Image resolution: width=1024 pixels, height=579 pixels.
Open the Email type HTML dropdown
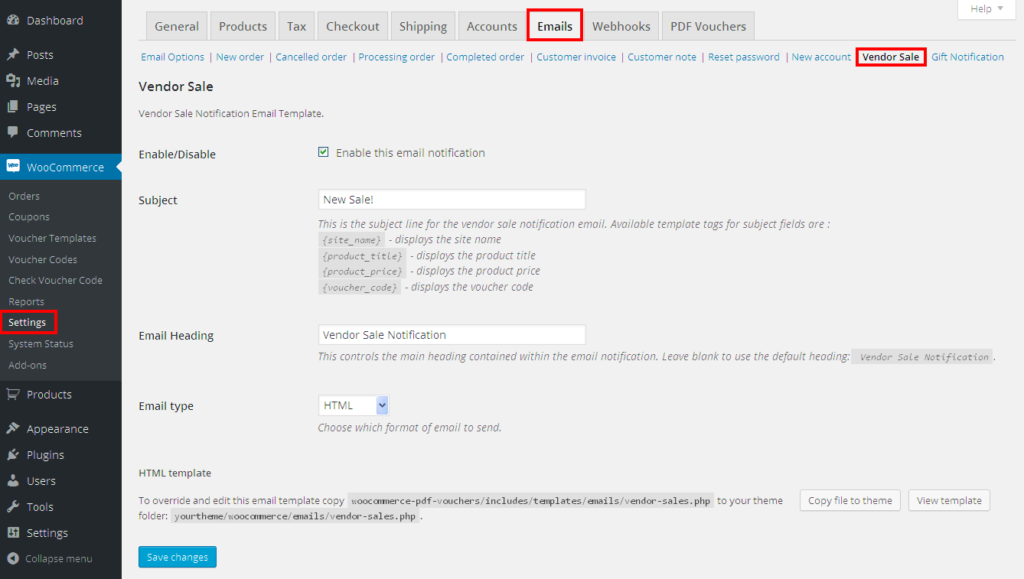tap(353, 405)
